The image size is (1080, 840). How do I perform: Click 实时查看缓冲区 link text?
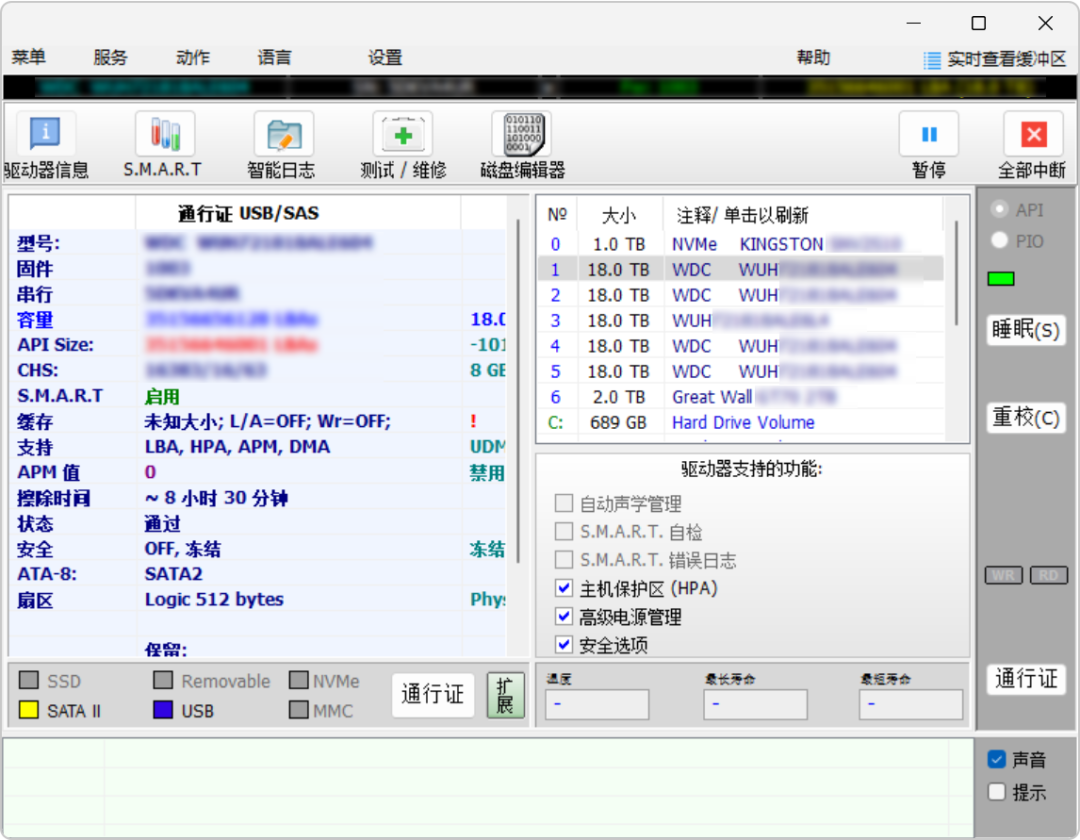pos(1006,59)
